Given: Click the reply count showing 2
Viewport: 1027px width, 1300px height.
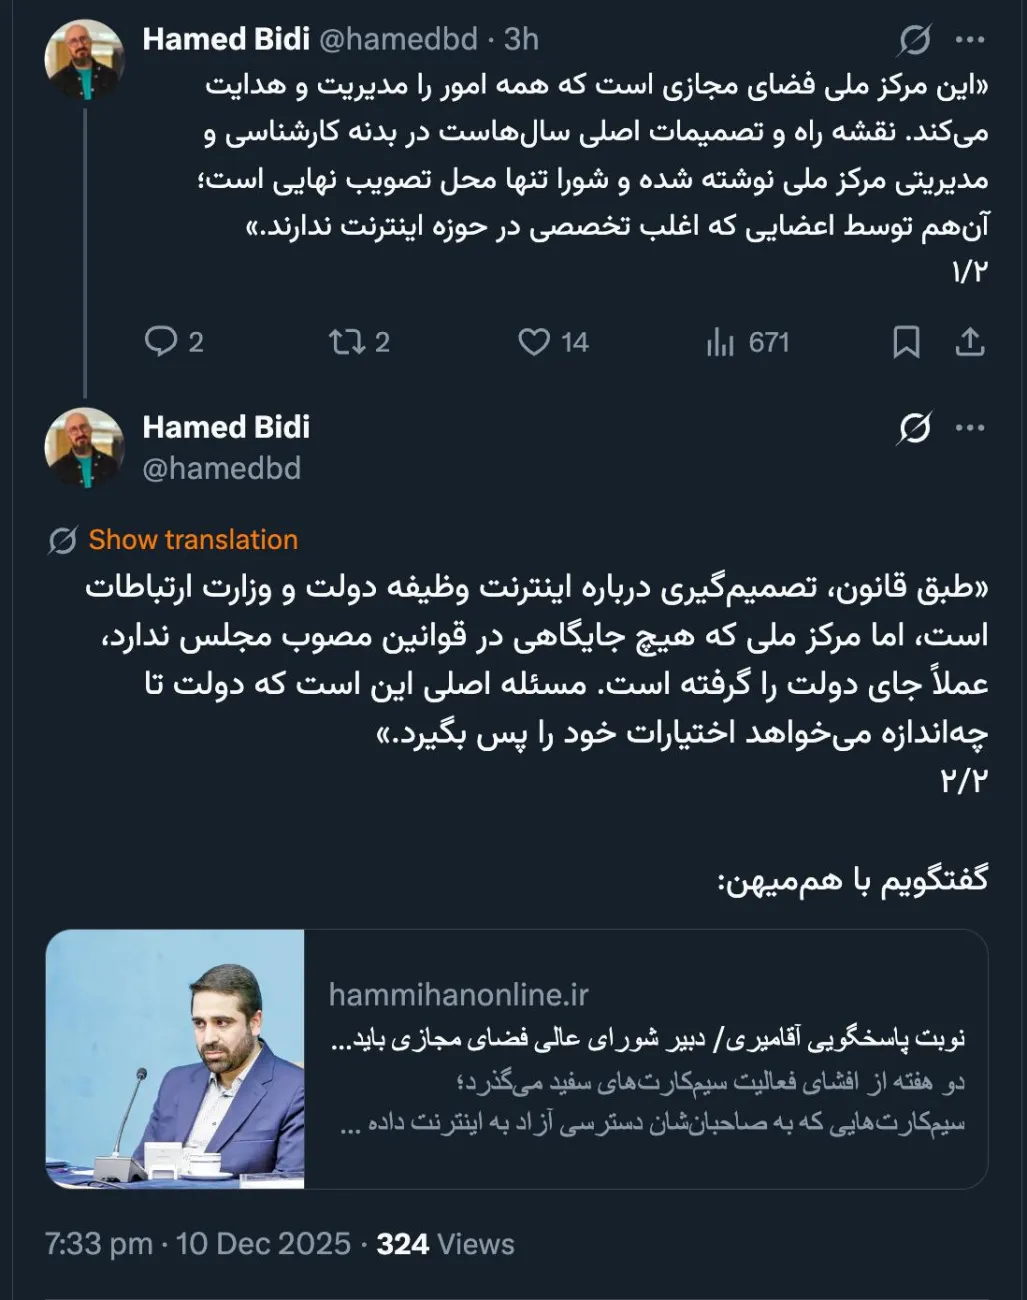Looking at the screenshot, I should click(x=192, y=343).
